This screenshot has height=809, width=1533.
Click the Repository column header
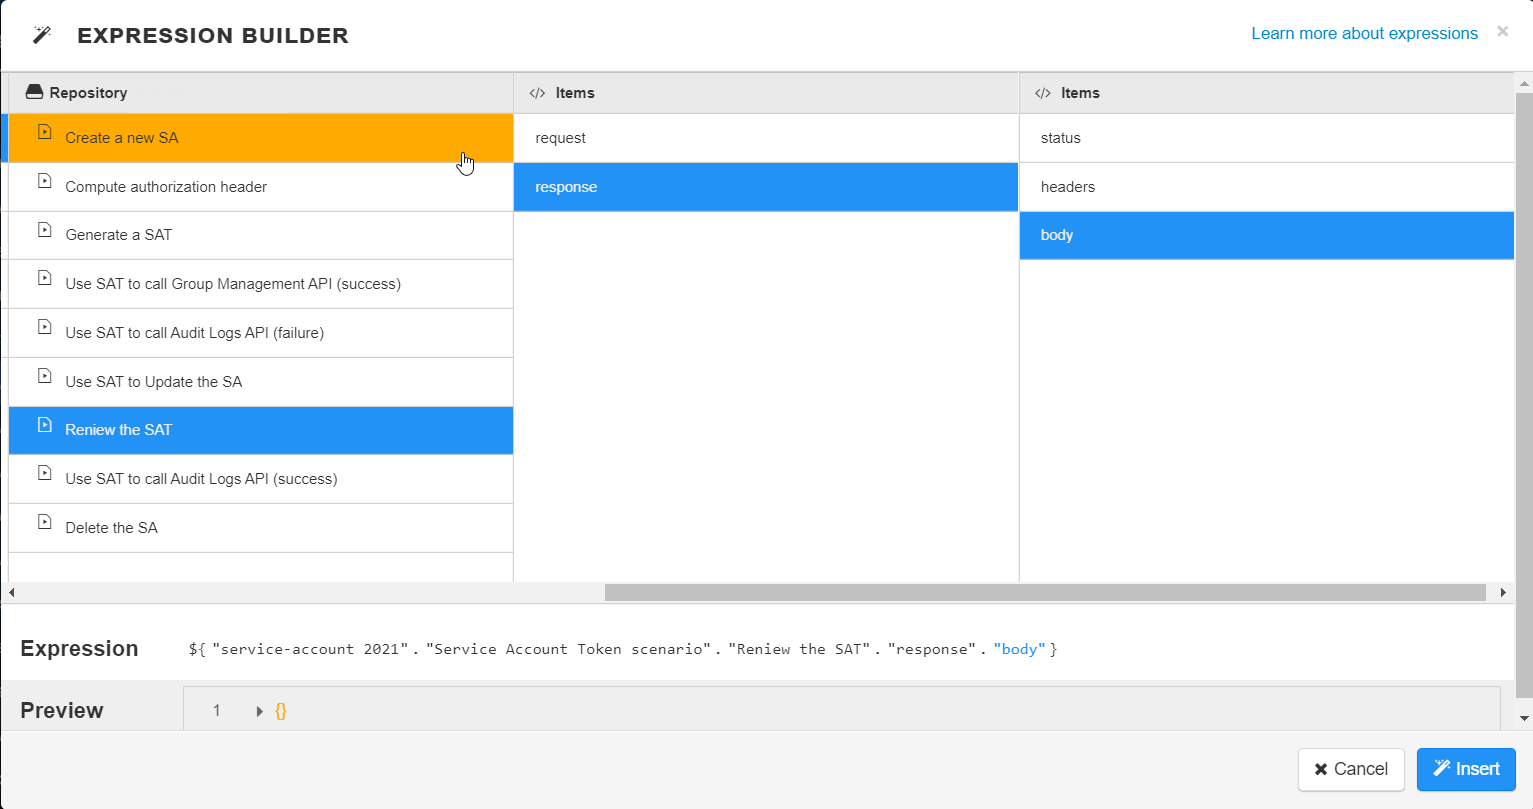point(261,93)
